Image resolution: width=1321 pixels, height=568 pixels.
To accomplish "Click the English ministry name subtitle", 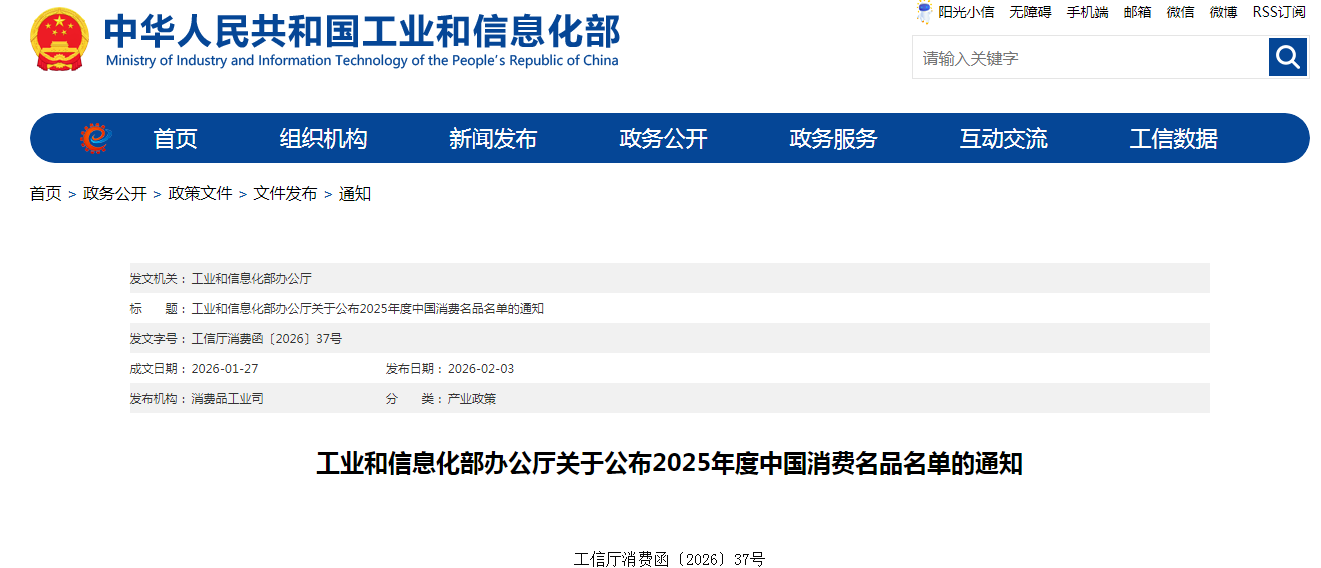I will pos(362,60).
